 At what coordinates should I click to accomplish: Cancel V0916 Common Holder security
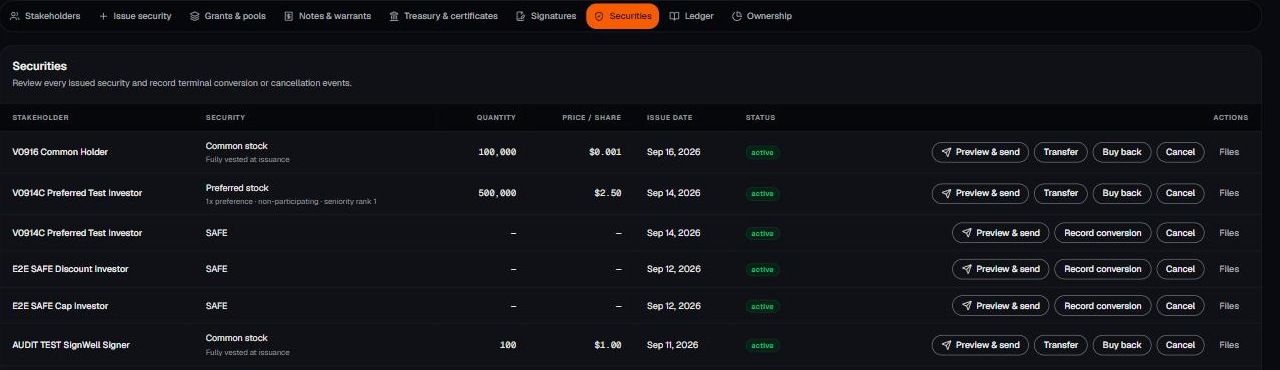pyautogui.click(x=1180, y=152)
